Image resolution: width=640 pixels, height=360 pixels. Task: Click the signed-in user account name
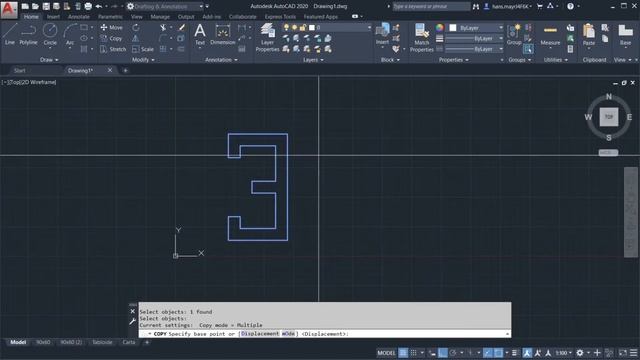(510, 7)
